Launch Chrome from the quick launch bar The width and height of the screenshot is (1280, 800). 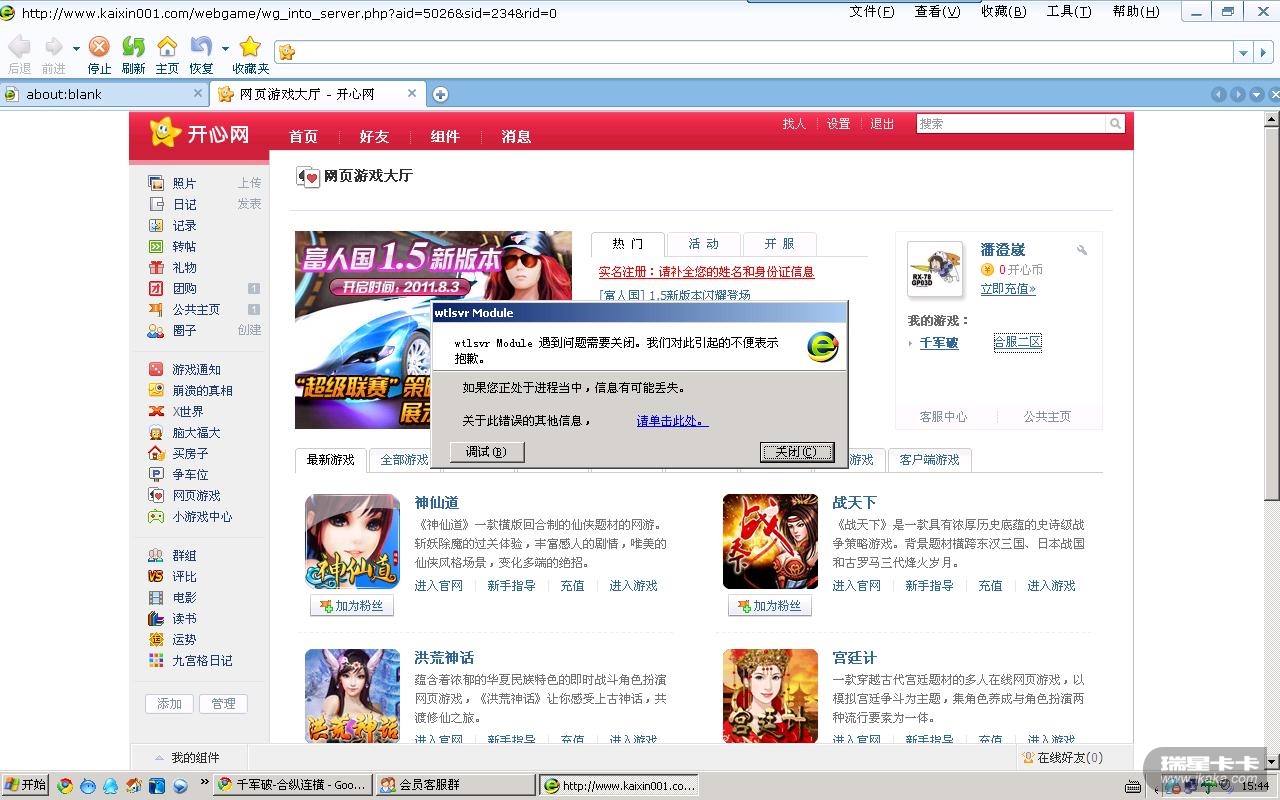coord(65,786)
